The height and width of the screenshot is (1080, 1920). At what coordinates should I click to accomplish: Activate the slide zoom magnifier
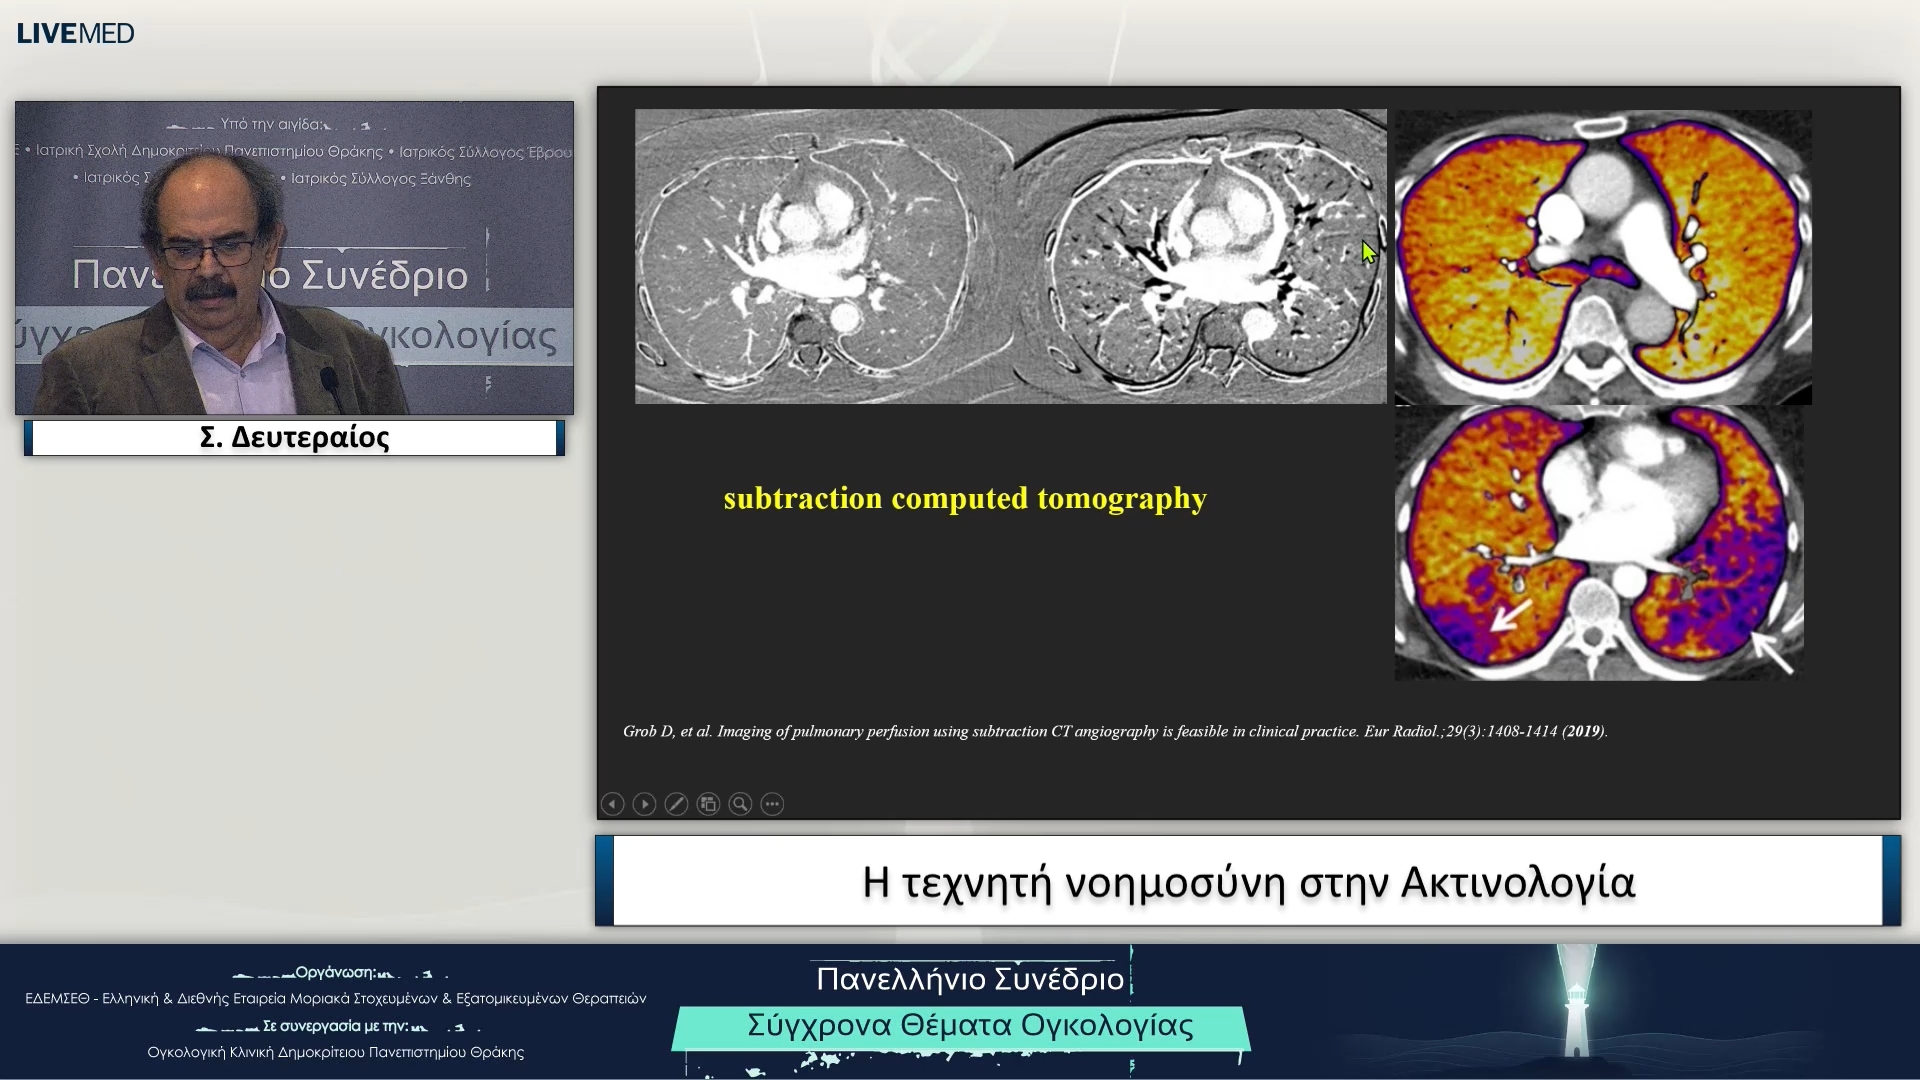pos(740,804)
